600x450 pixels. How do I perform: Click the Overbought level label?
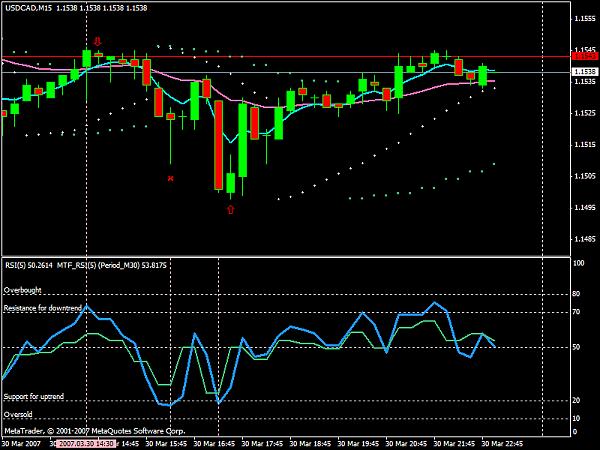(x=23, y=290)
